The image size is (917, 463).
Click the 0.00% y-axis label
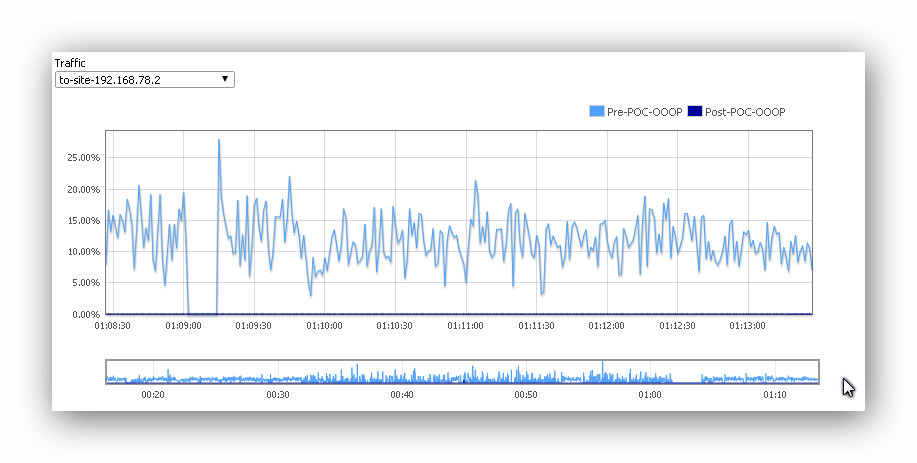pyautogui.click(x=85, y=315)
